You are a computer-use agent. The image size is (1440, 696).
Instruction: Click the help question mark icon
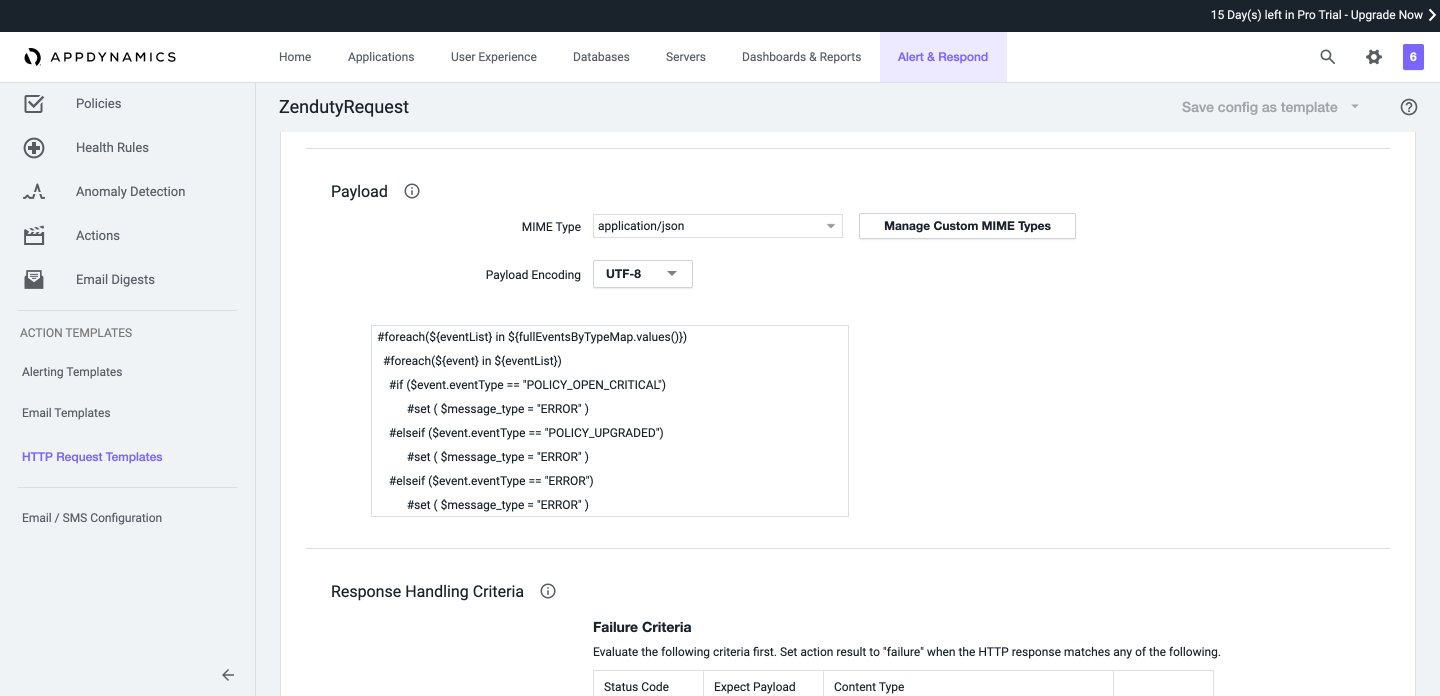click(1409, 107)
